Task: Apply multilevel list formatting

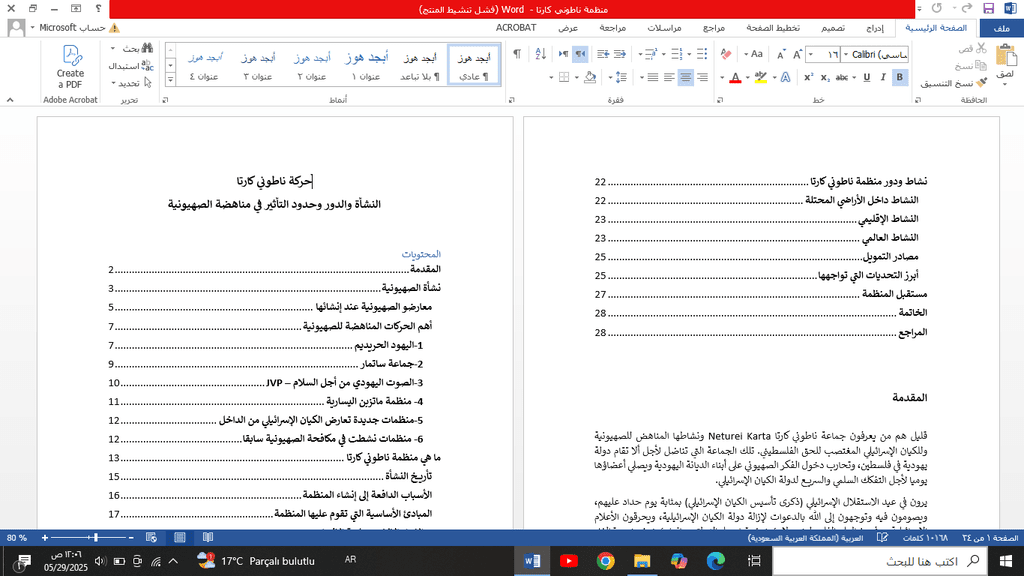Action: point(651,54)
